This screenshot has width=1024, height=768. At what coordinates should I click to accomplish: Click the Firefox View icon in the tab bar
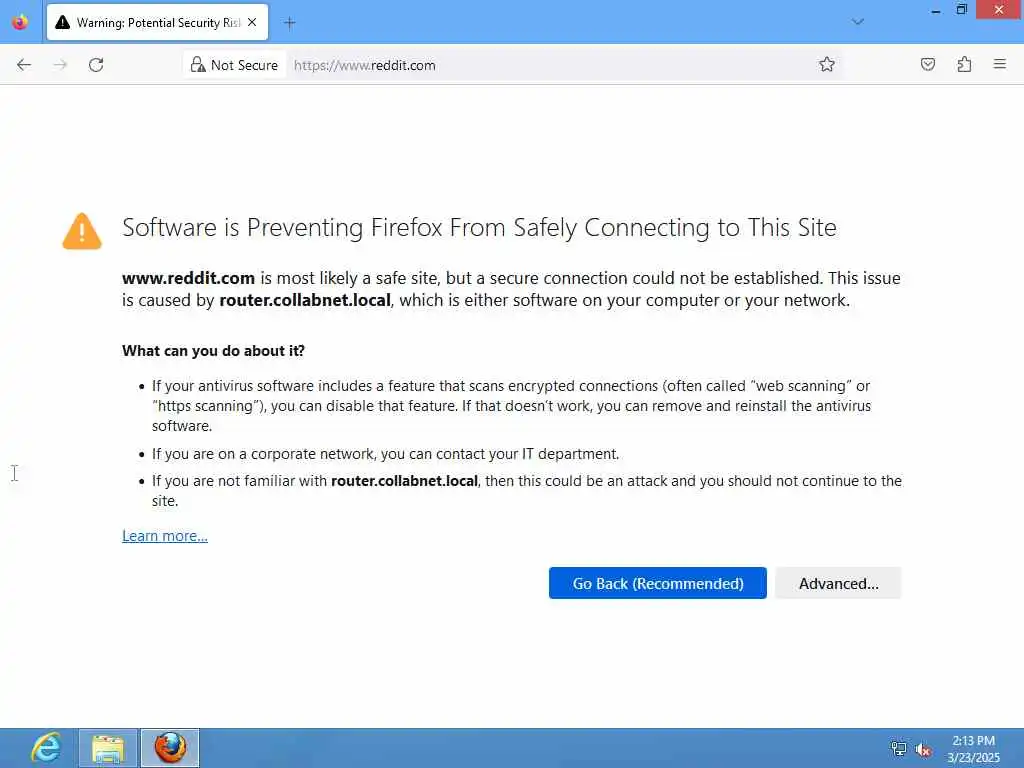coord(20,22)
